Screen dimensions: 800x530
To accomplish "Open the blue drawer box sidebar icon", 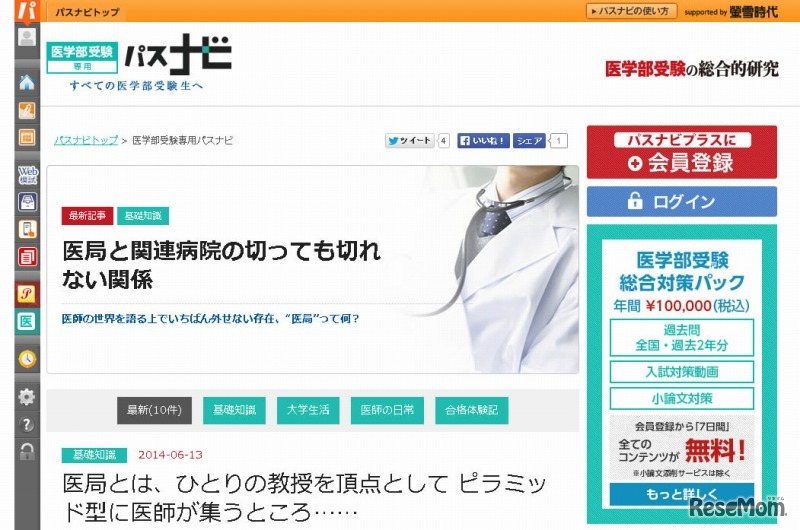I will coord(27,202).
